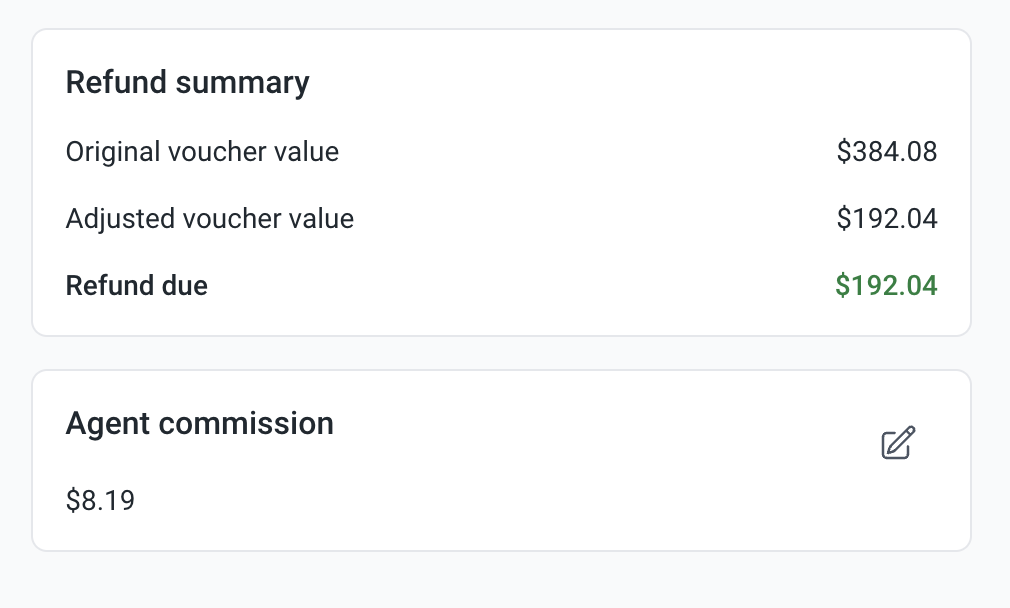The image size is (1010, 608).
Task: Click bottom padding of the Refund summary card
Action: point(500,320)
